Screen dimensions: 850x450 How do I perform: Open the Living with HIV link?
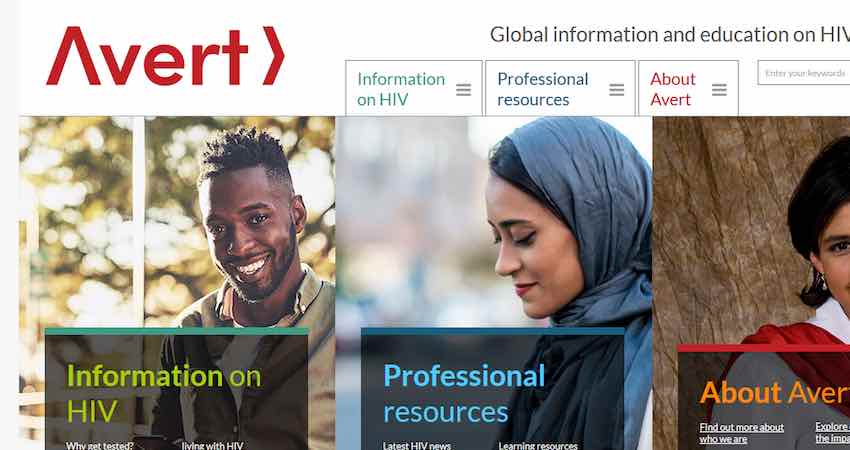coord(212,446)
